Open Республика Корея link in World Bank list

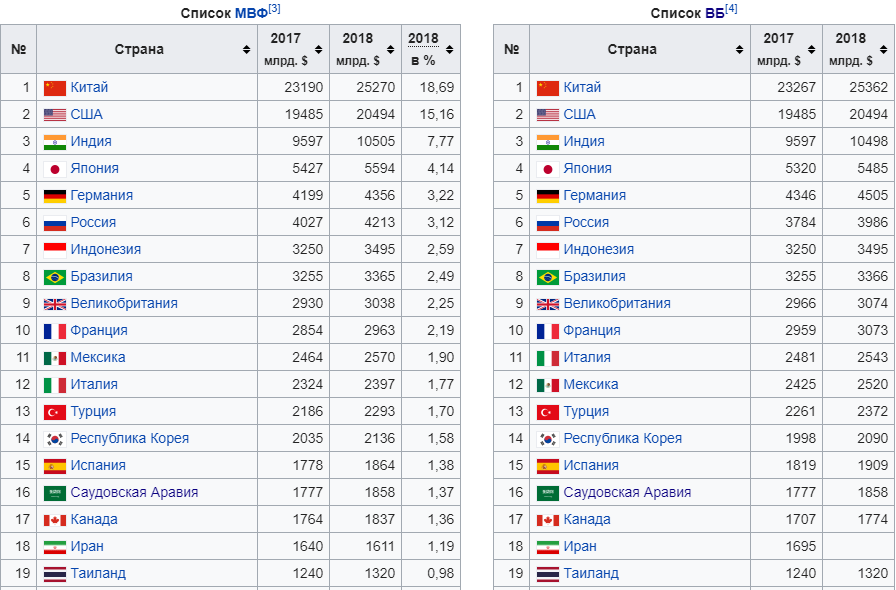tap(622, 439)
